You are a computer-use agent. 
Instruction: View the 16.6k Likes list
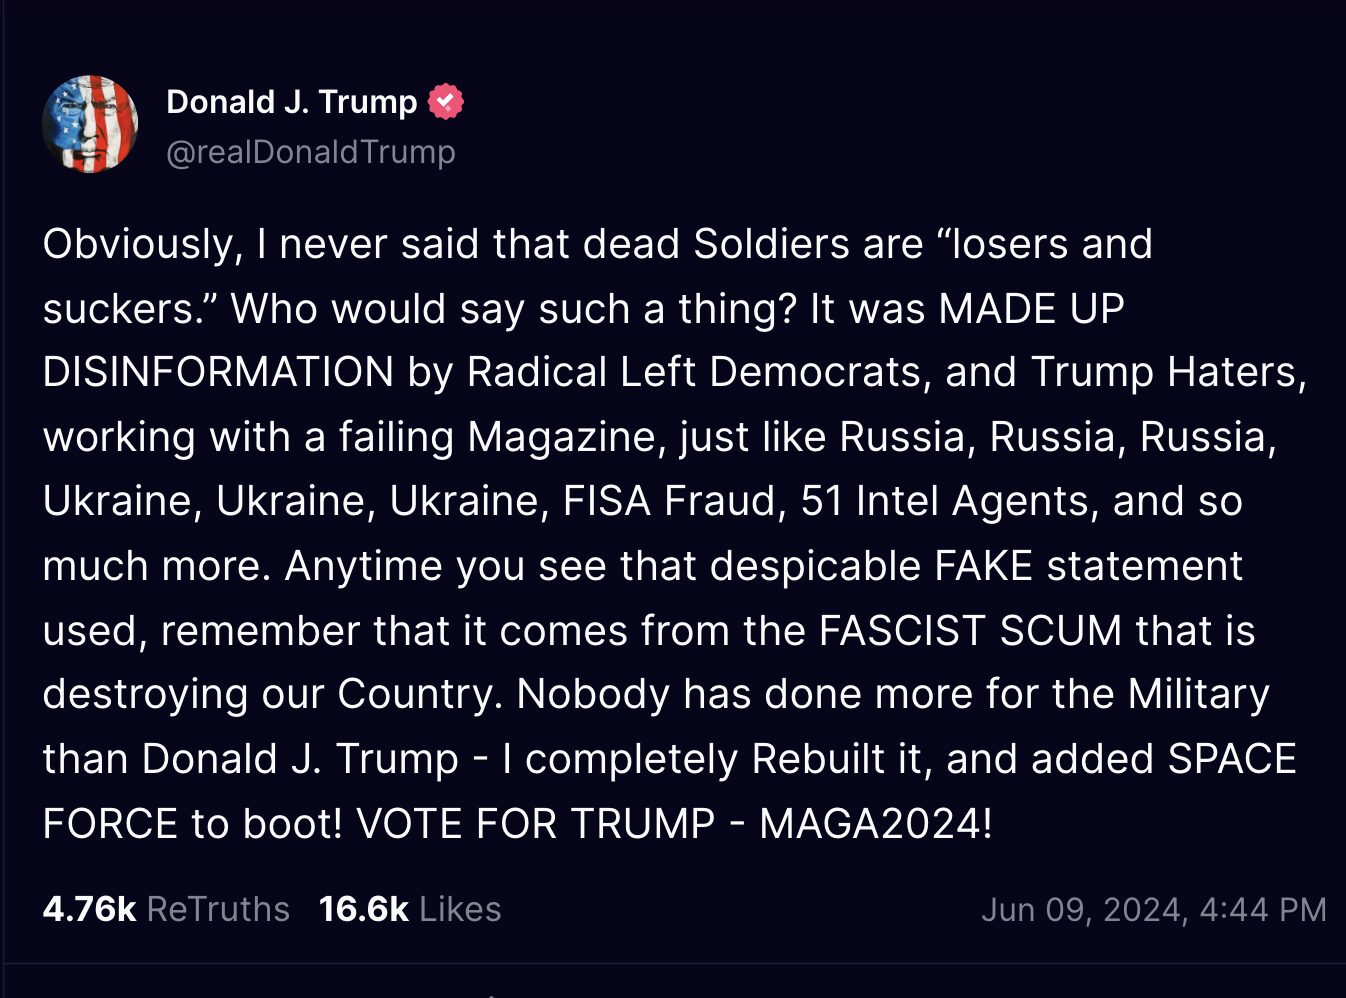[x=410, y=909]
